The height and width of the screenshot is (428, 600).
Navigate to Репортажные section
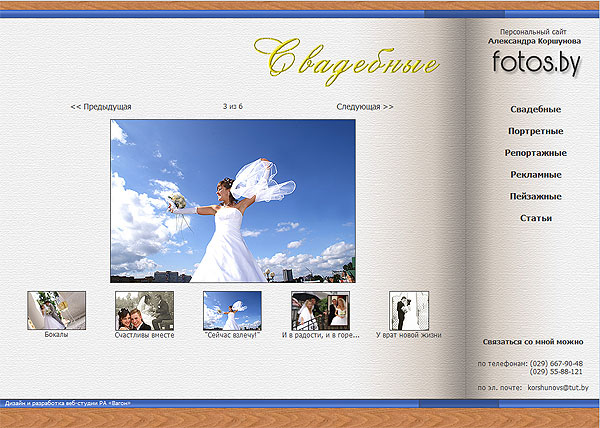[535, 153]
